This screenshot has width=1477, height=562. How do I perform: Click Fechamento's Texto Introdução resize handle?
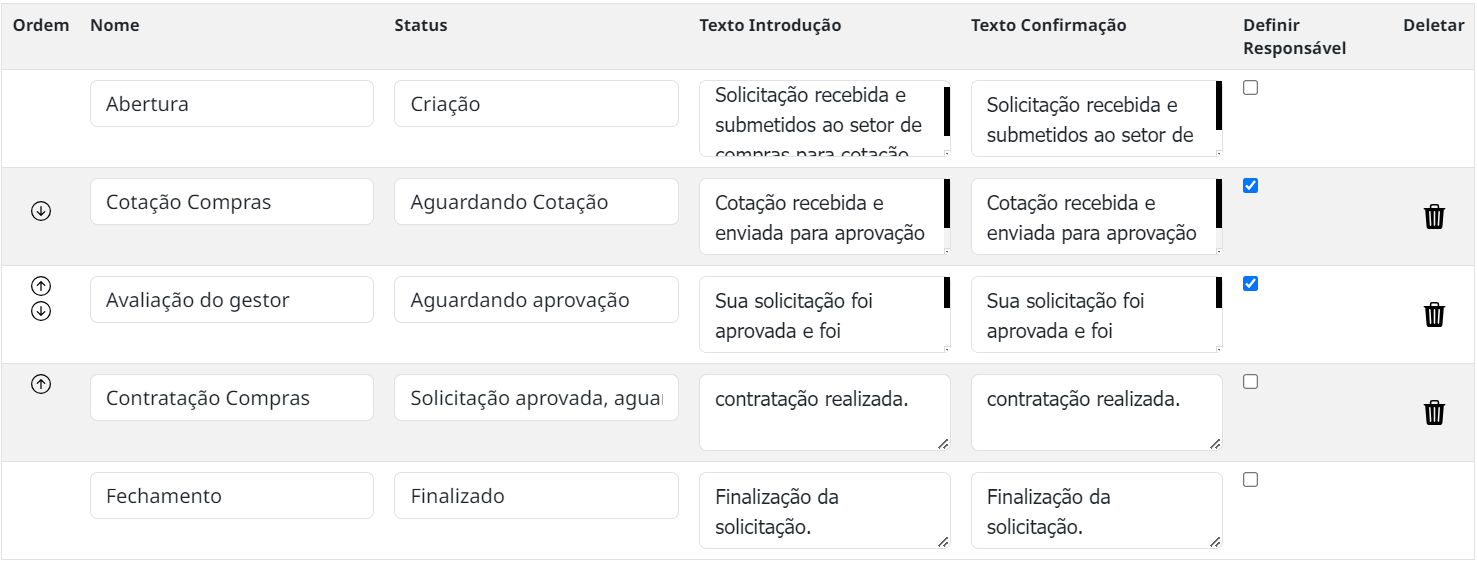pos(943,542)
